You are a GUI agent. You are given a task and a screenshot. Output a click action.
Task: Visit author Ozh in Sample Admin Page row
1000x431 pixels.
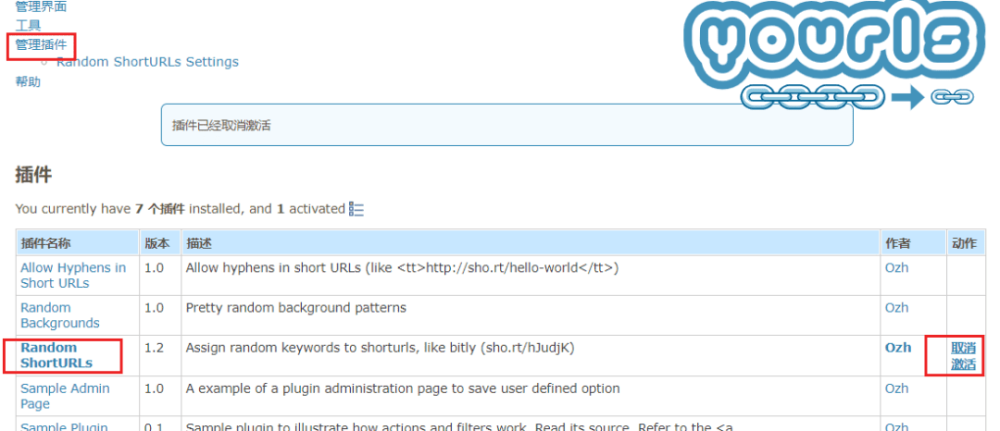point(896,389)
